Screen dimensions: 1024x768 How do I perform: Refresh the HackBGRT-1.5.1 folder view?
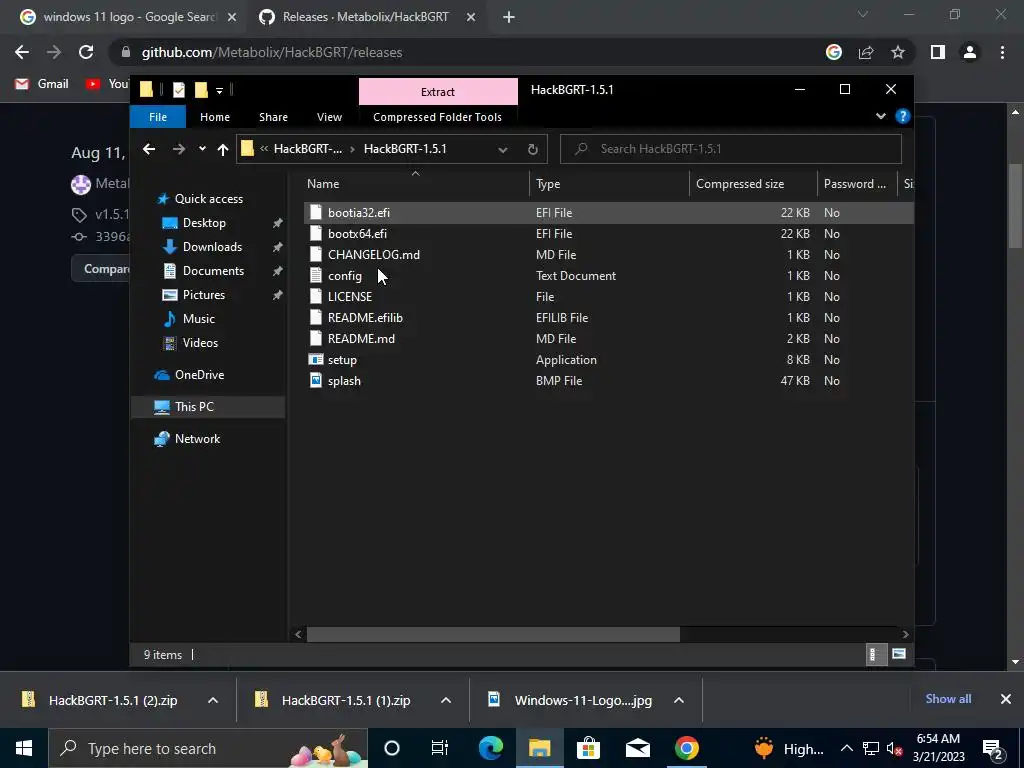pyautogui.click(x=533, y=150)
